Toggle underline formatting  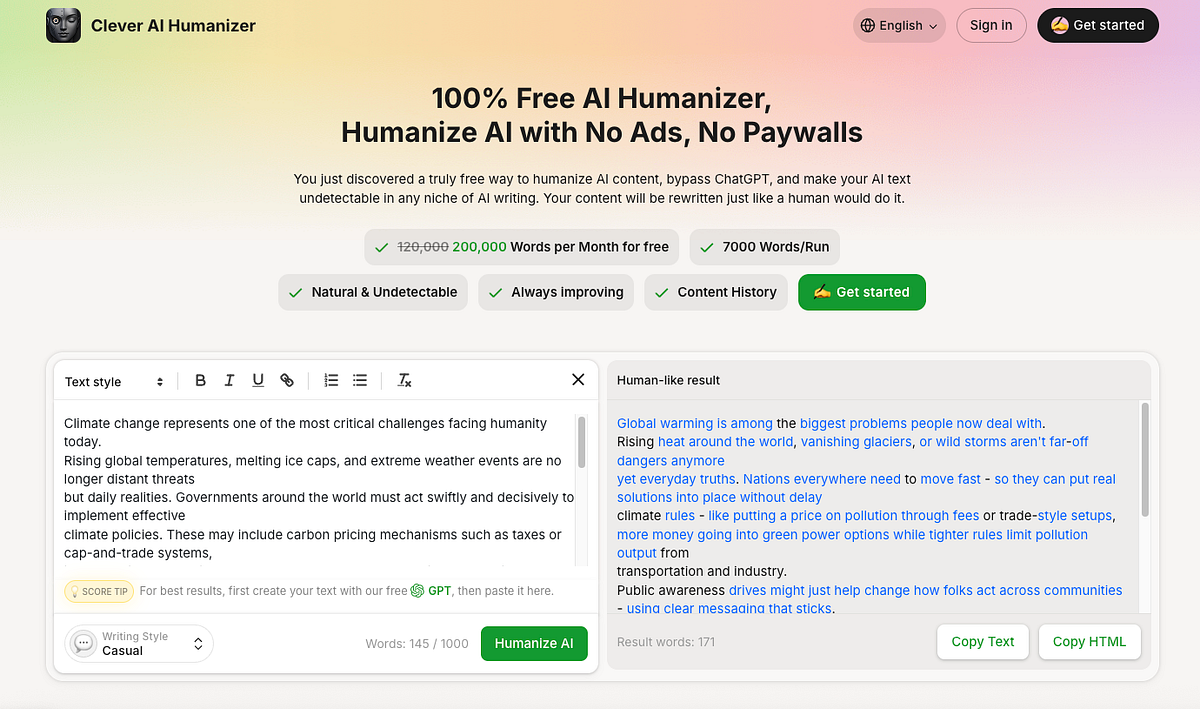[x=258, y=380]
